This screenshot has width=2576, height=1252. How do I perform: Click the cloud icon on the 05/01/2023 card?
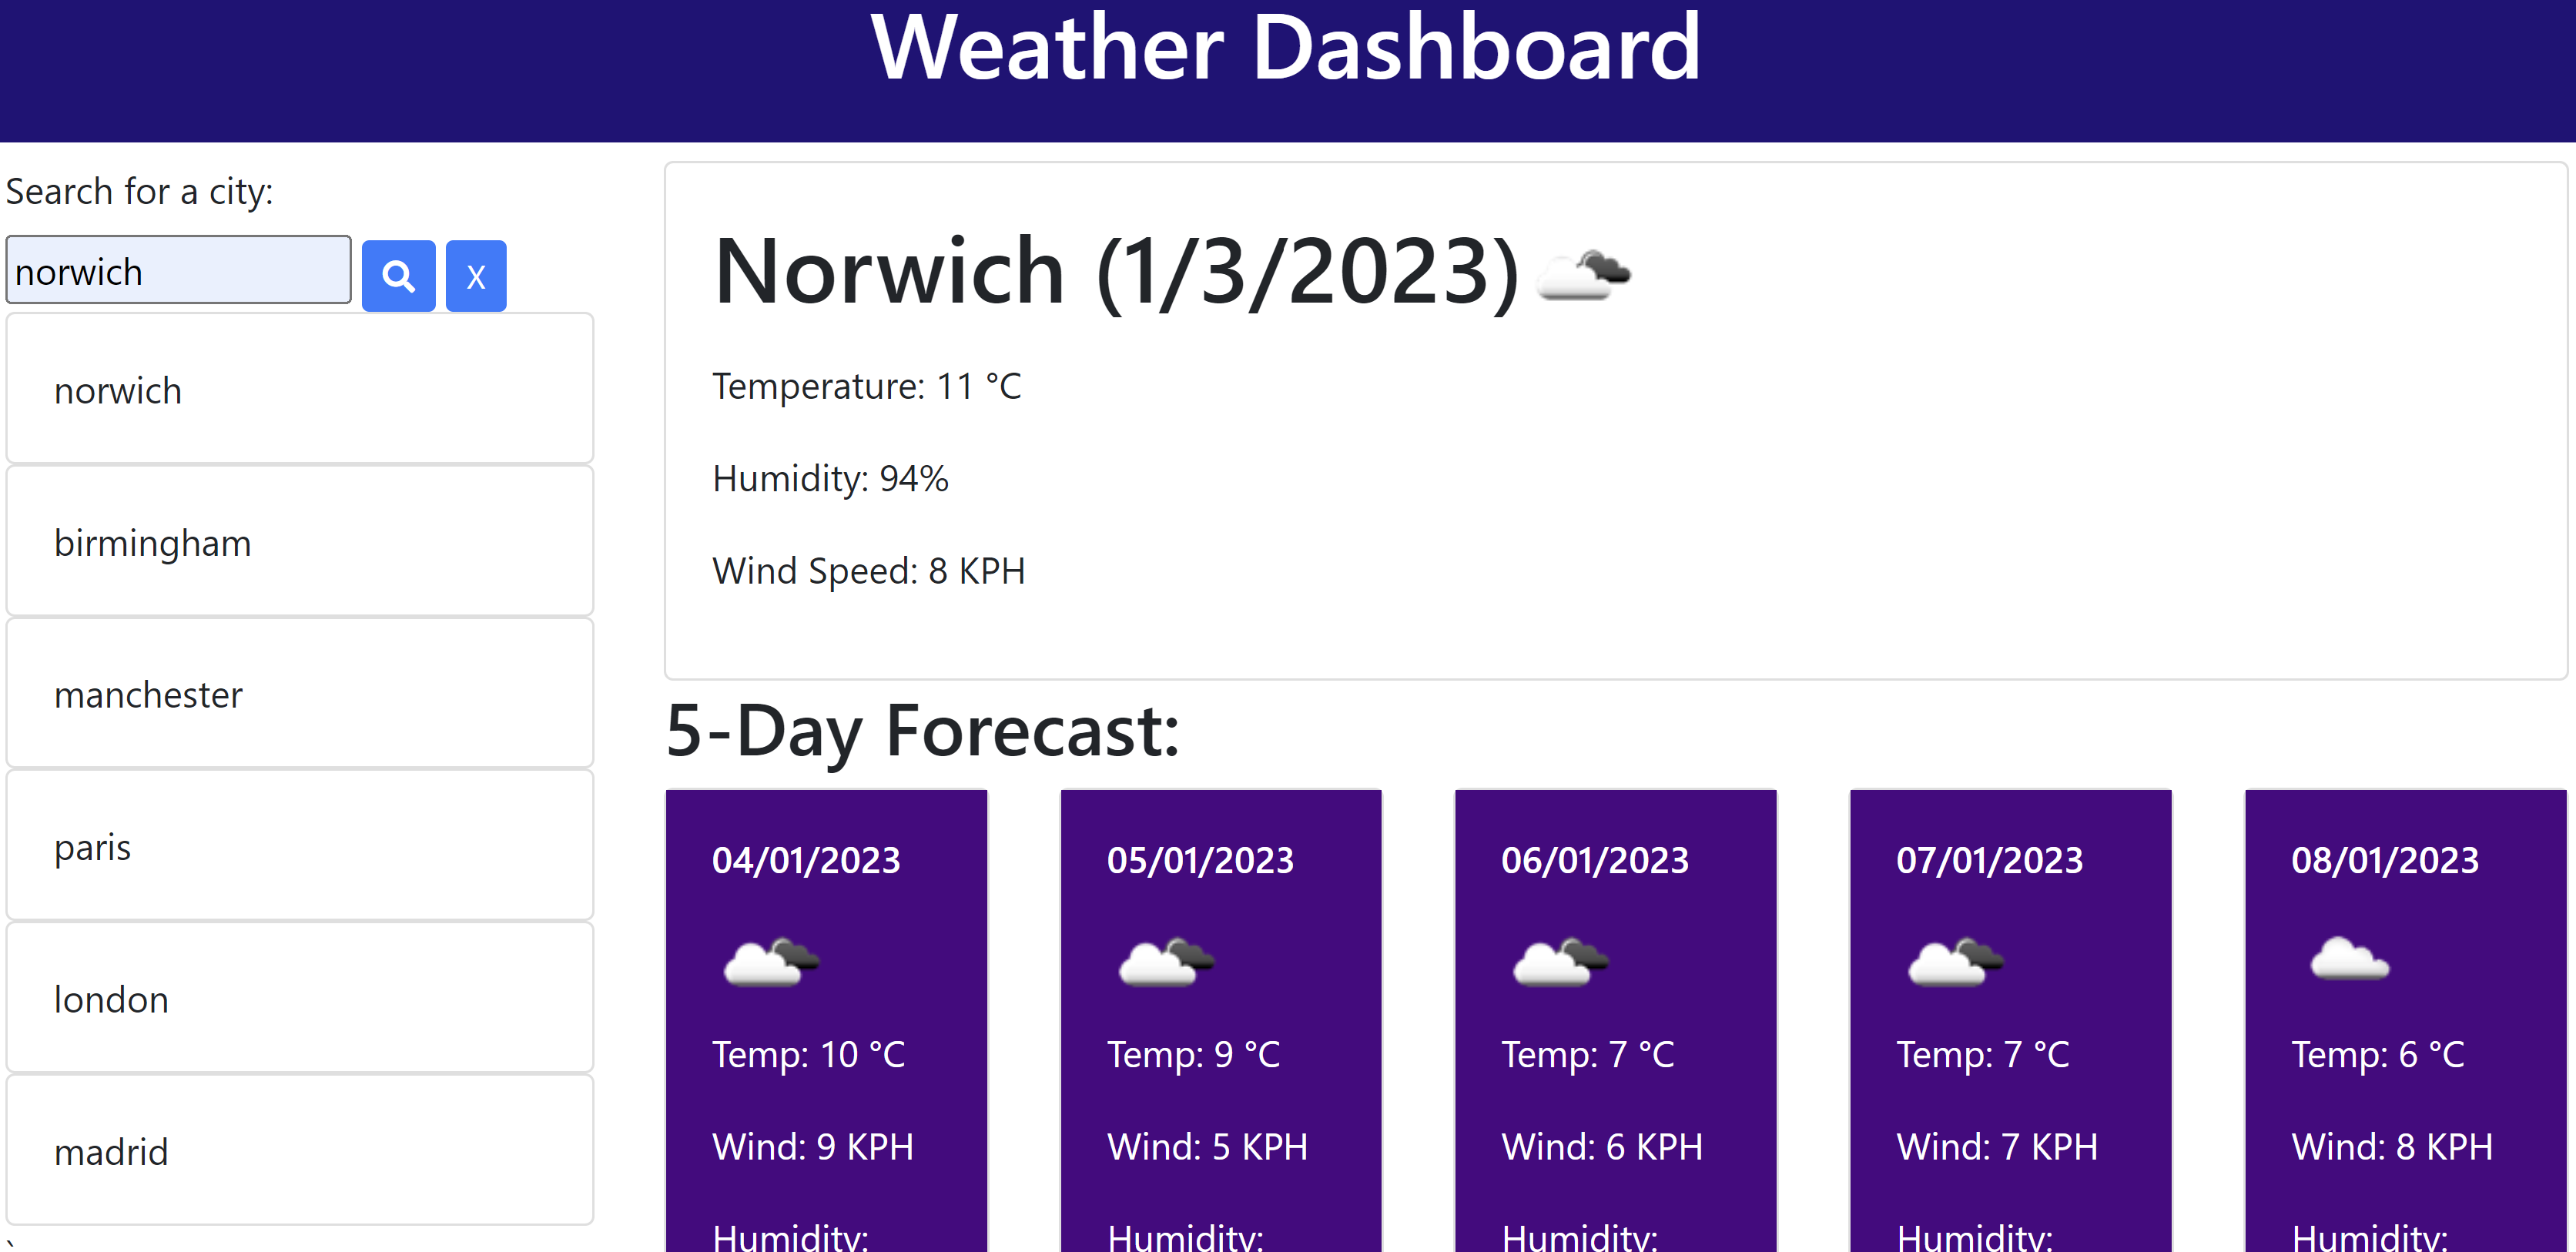tap(1162, 960)
